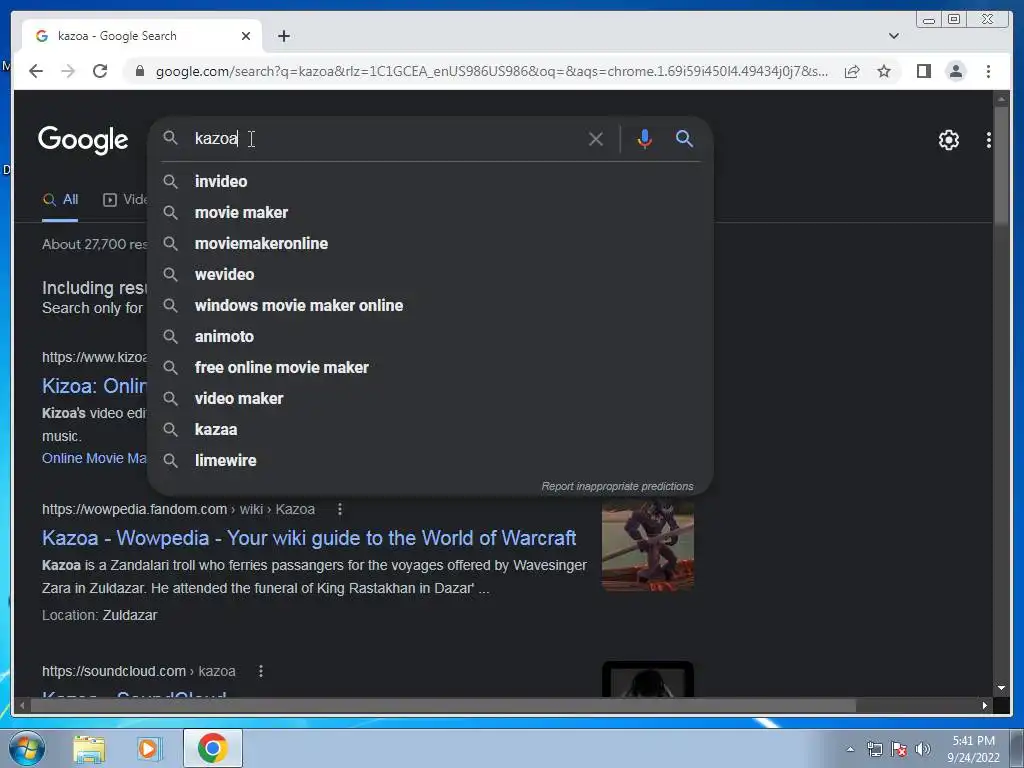Submit search with blue magnifier icon
Screen dimensions: 1024x768
684,138
